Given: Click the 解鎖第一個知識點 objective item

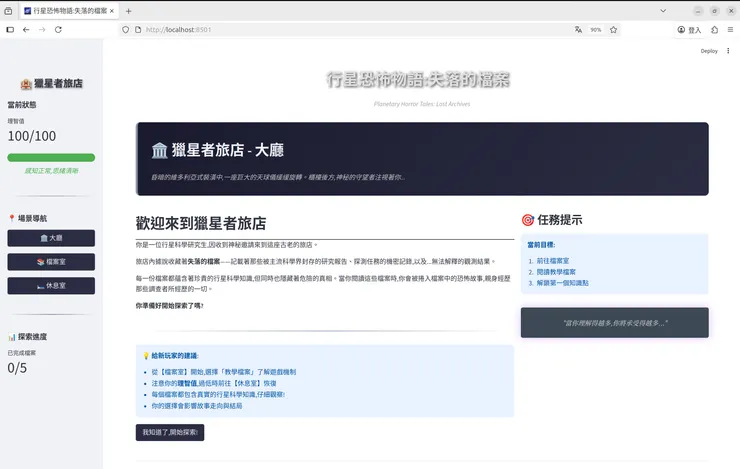Looking at the screenshot, I should (563, 283).
